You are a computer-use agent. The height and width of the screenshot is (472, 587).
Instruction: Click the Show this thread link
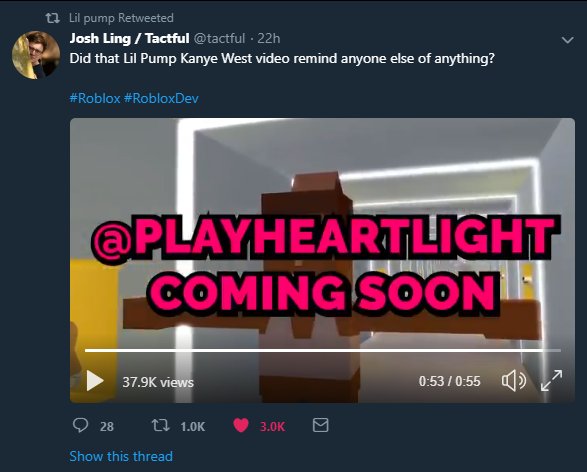pos(121,456)
